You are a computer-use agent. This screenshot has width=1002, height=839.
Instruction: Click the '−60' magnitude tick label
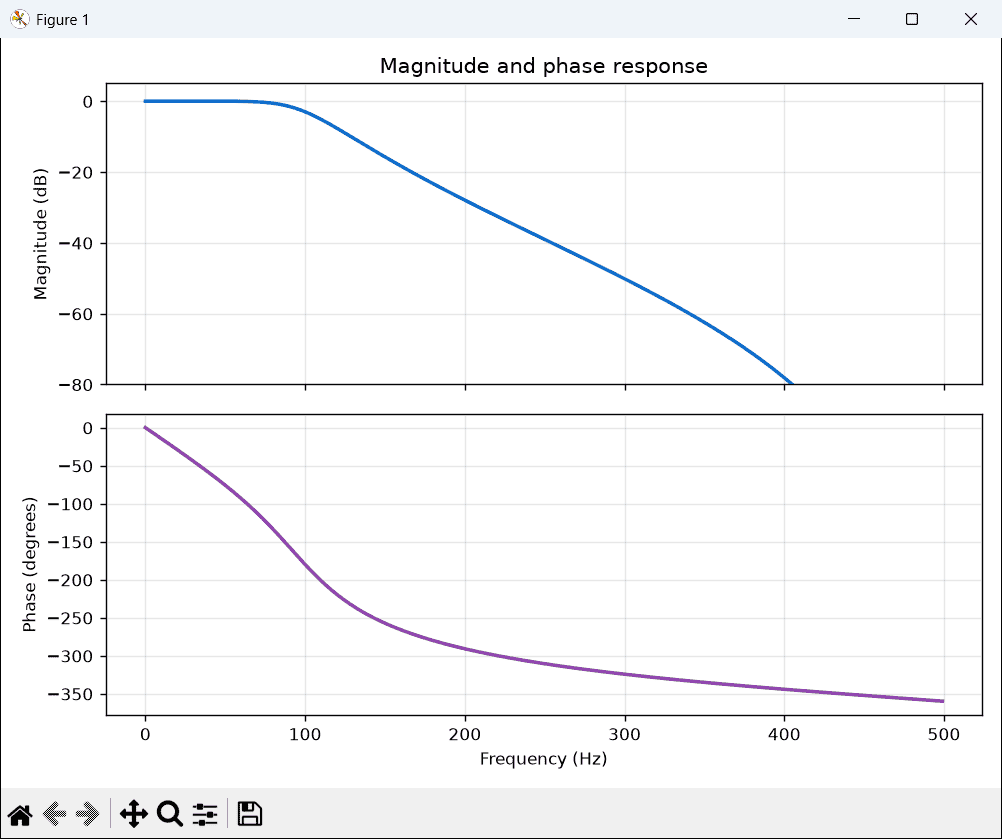[x=75, y=314]
